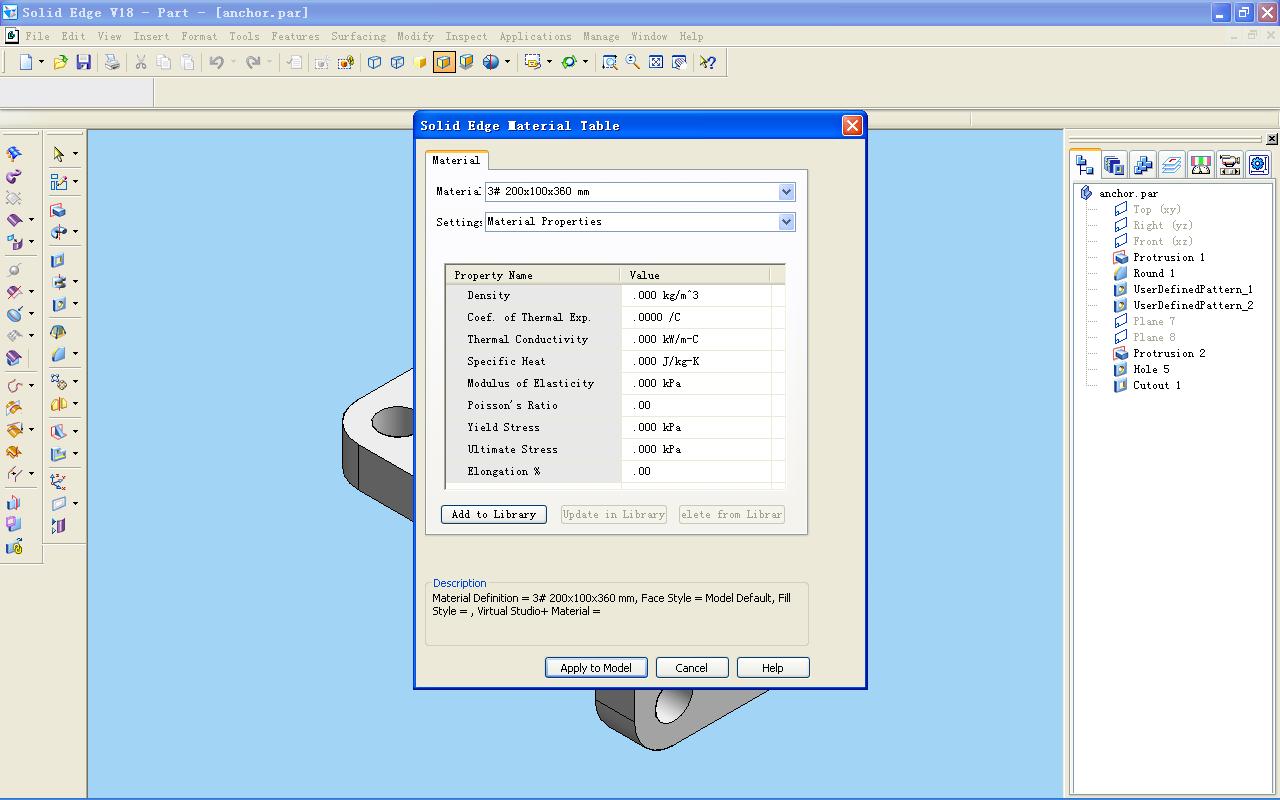Click the Cancel button
1280x800 pixels.
click(x=691, y=668)
